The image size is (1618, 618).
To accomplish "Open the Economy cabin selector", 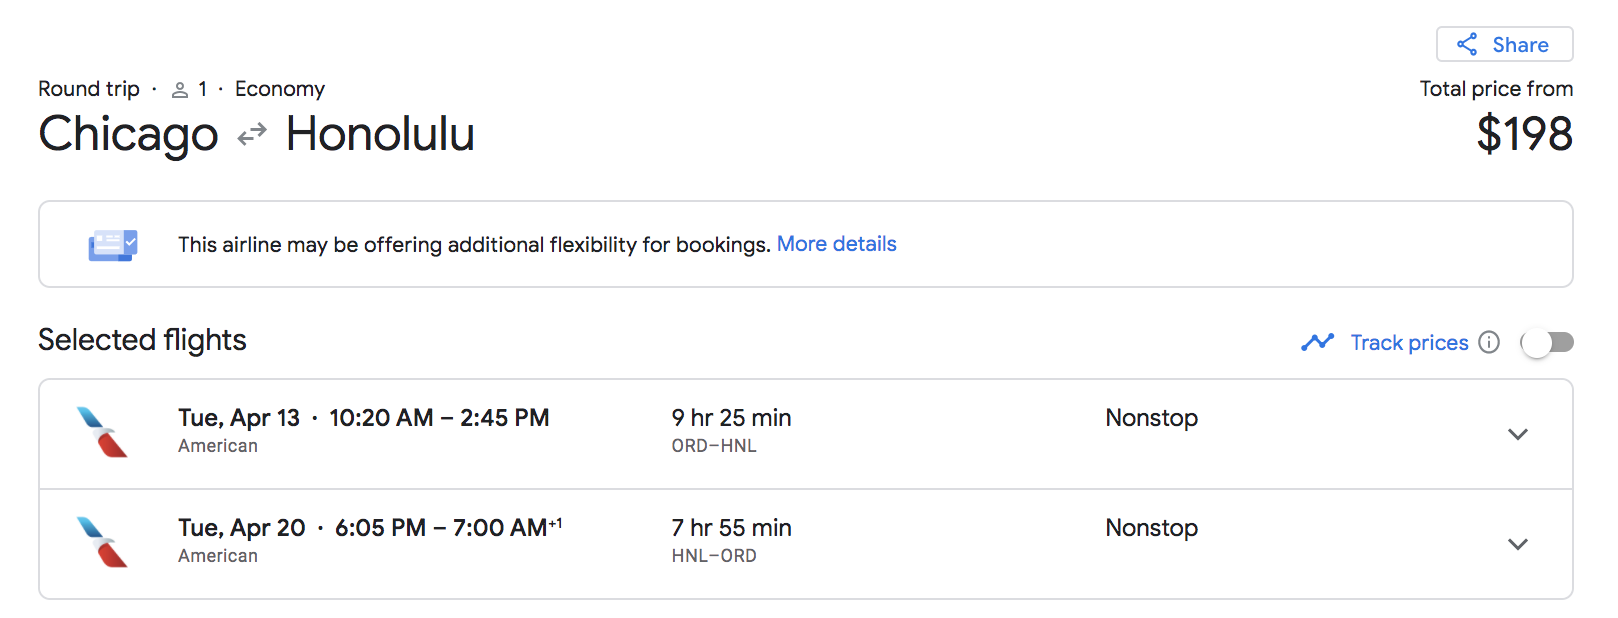I will pyautogui.click(x=280, y=88).
